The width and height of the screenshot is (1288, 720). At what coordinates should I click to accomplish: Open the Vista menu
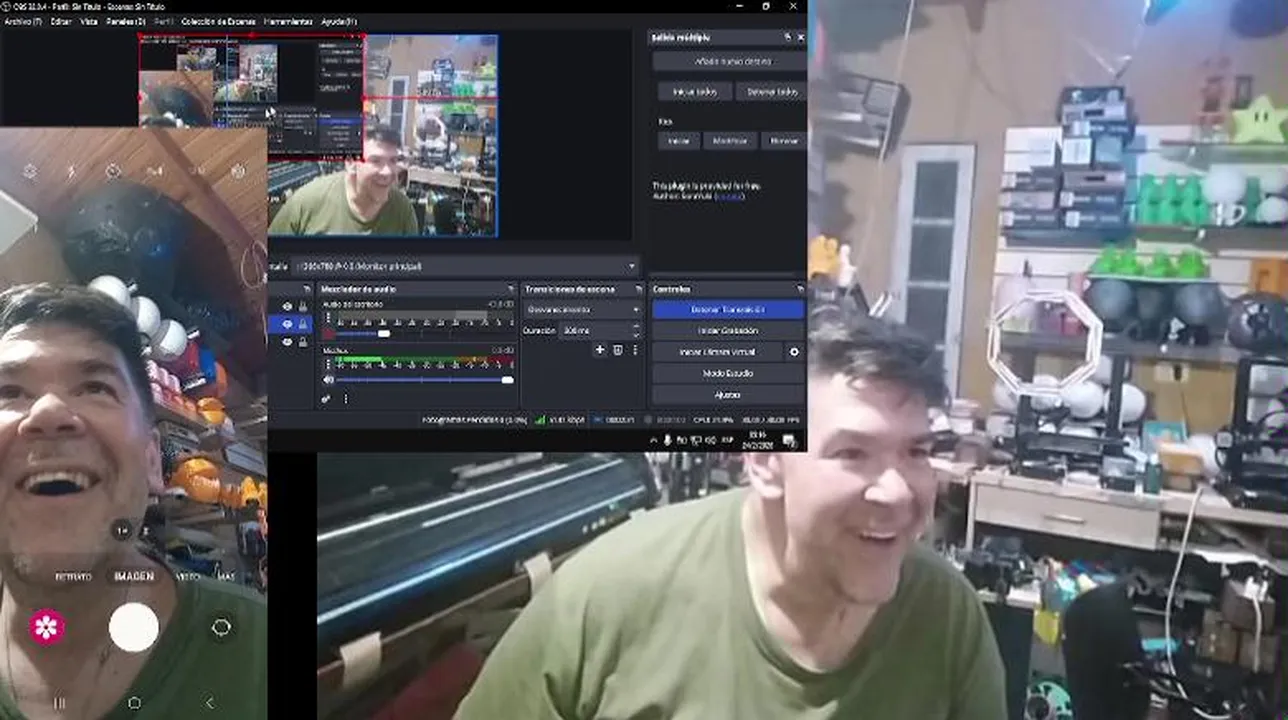(88, 21)
